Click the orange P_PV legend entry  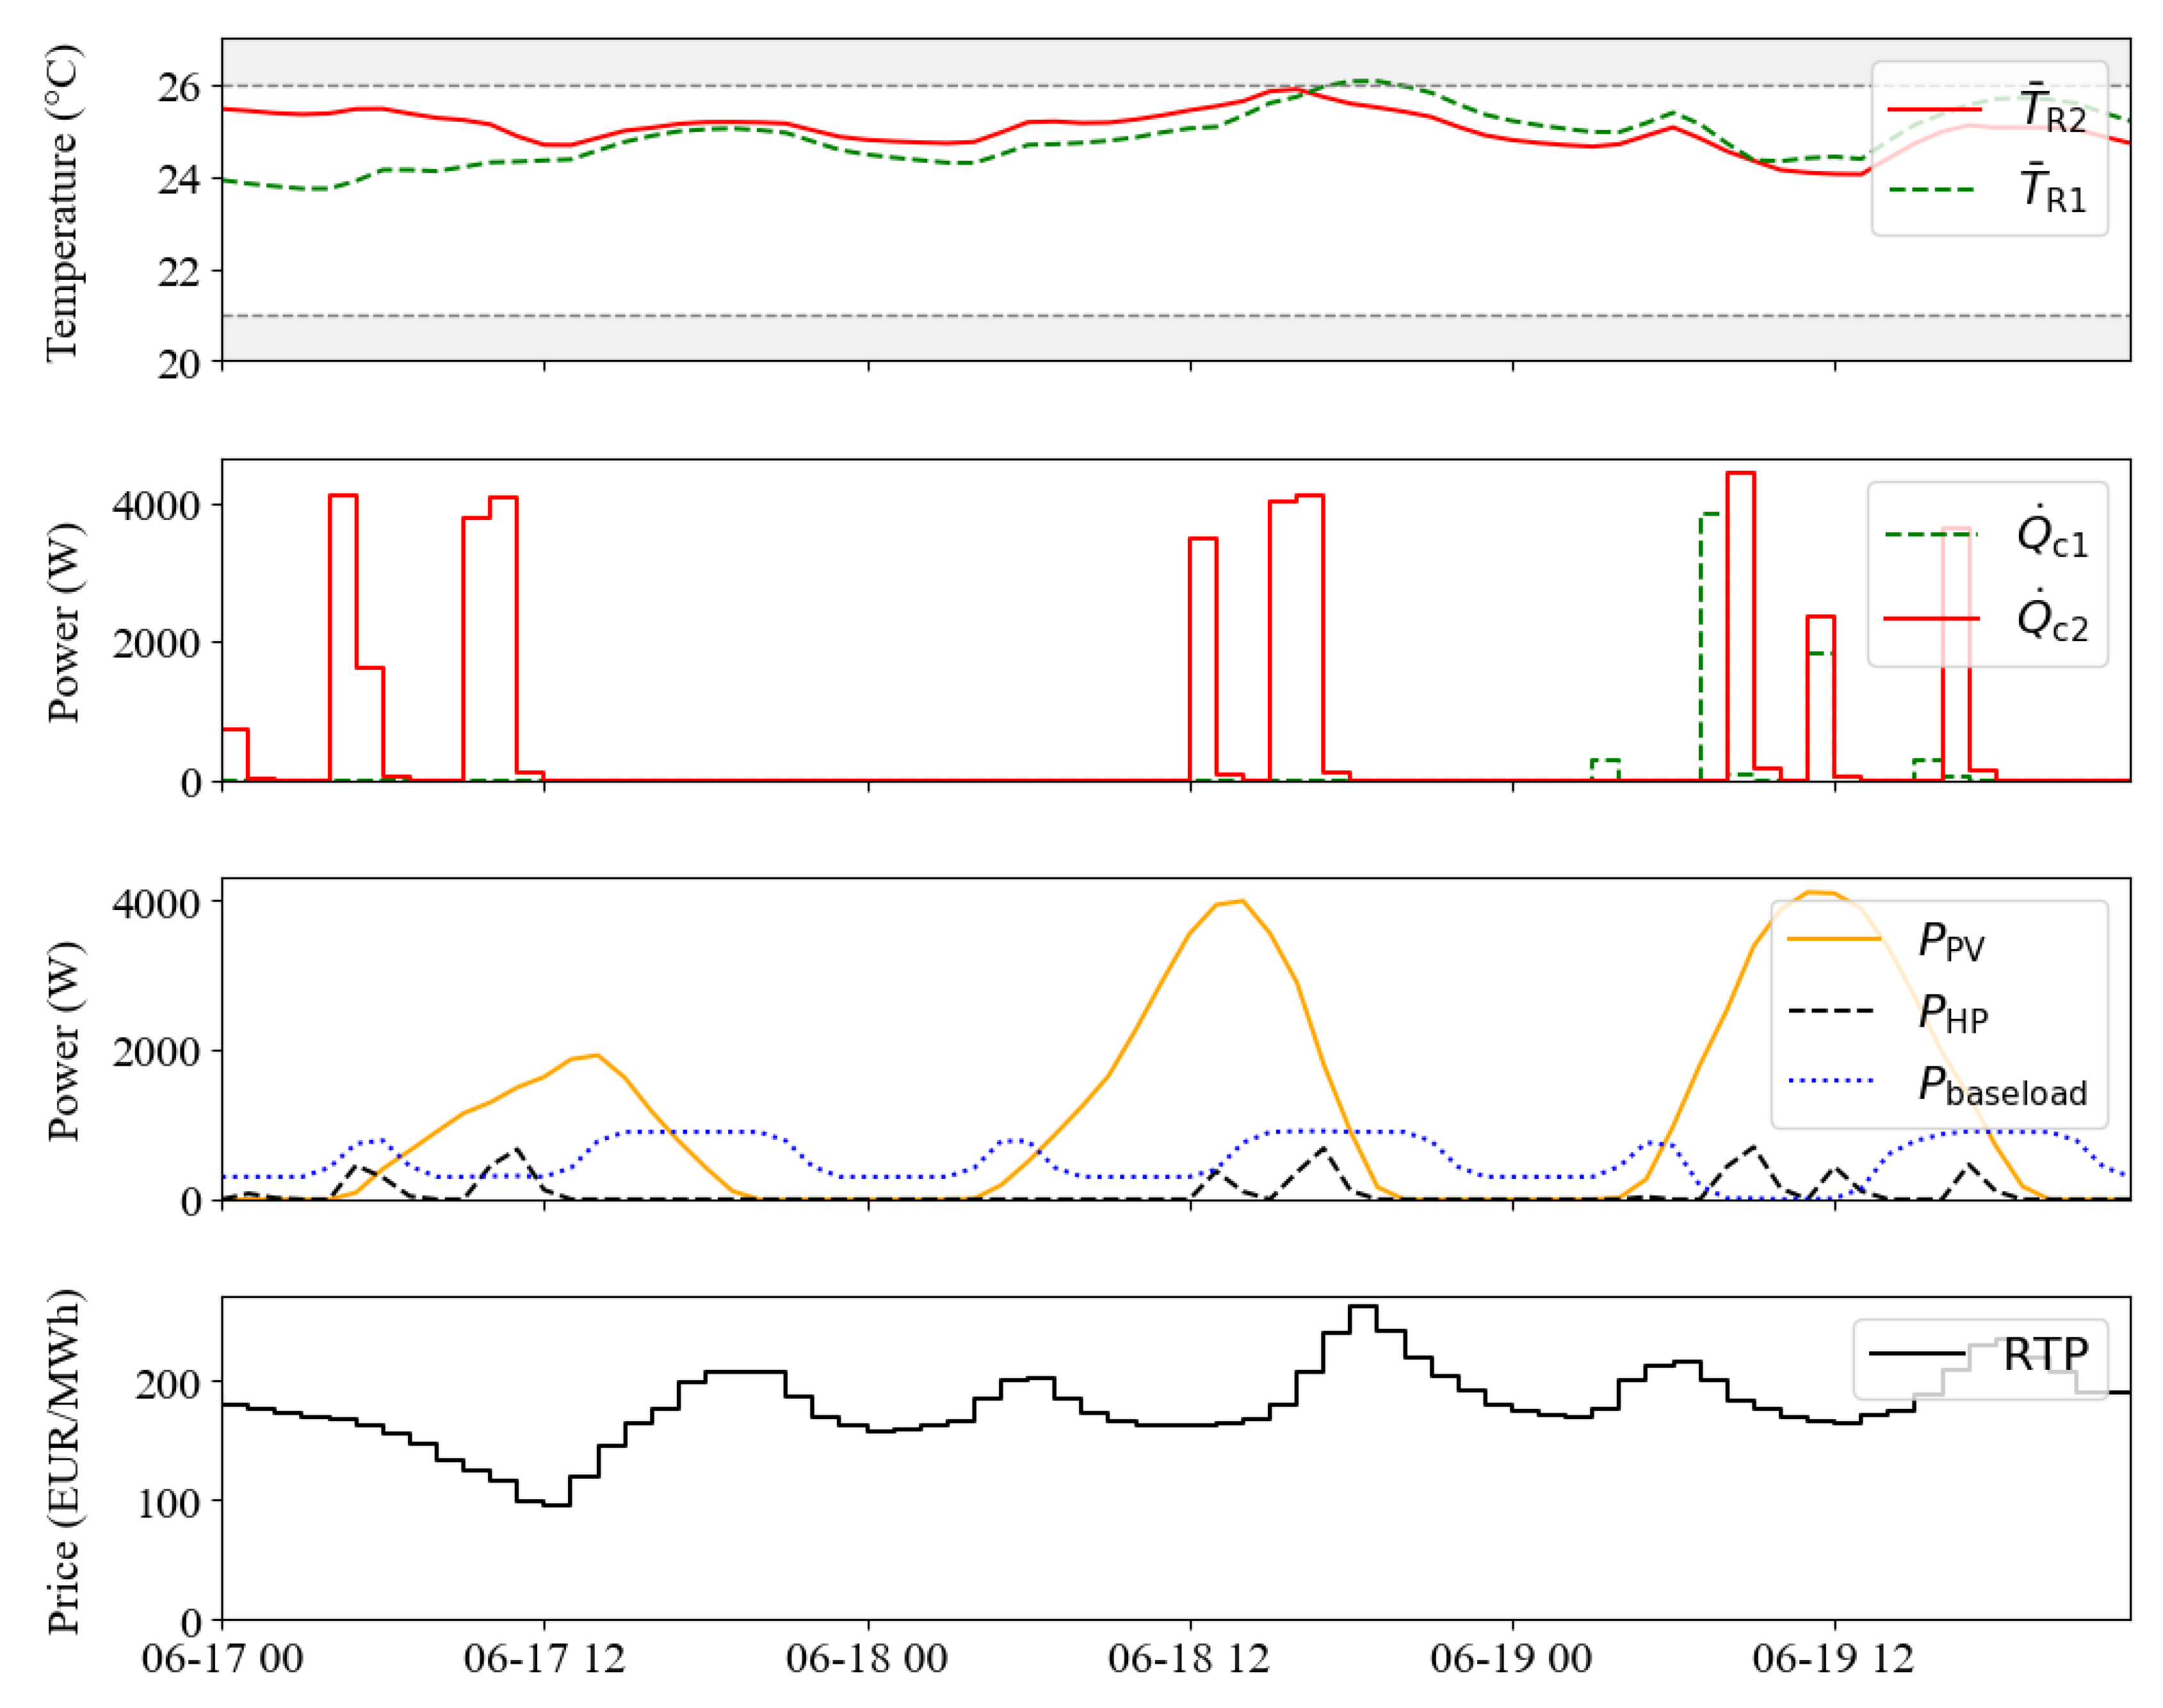[x=1835, y=939]
